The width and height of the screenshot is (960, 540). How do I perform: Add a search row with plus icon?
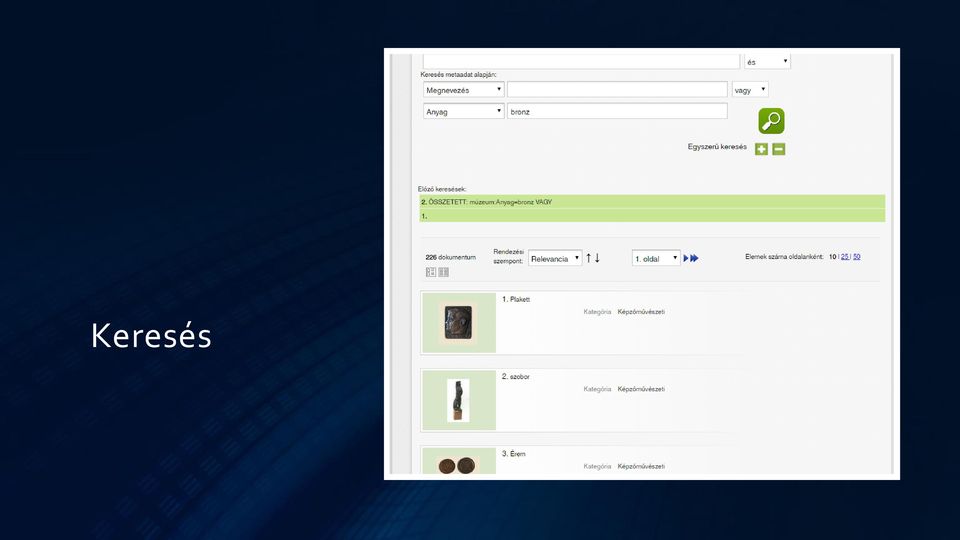[761, 149]
